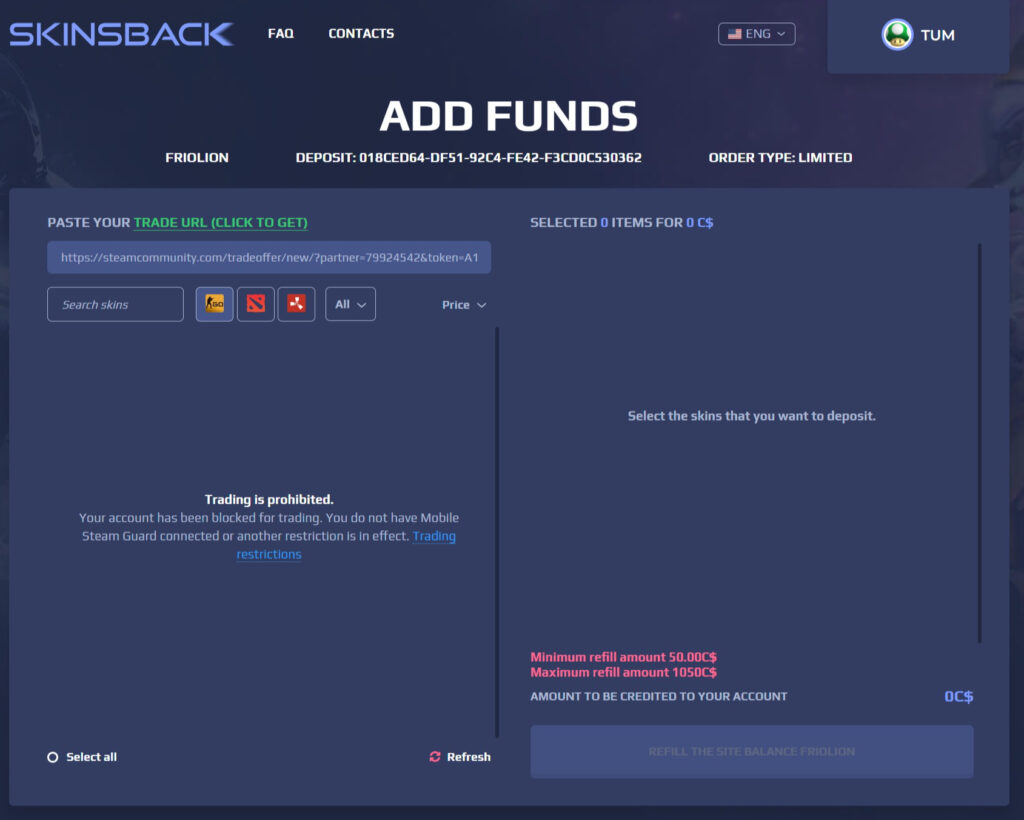The image size is (1024, 820).
Task: Click the US flag icon
Action: click(x=735, y=34)
